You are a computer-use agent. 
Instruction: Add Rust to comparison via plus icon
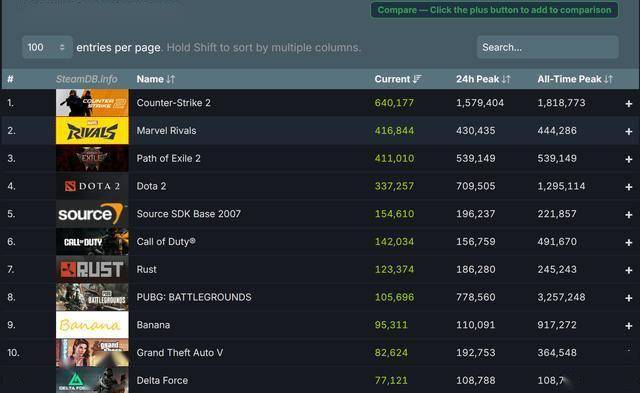629,271
